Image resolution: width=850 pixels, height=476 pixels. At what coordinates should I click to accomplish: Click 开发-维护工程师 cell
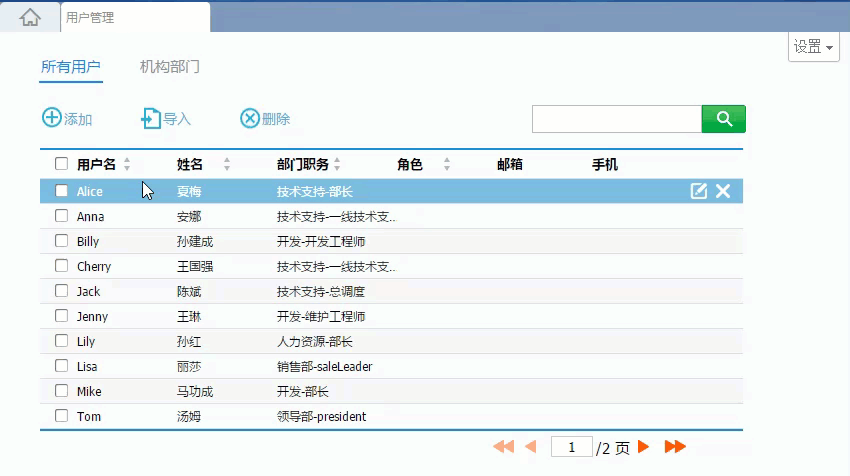point(321,316)
